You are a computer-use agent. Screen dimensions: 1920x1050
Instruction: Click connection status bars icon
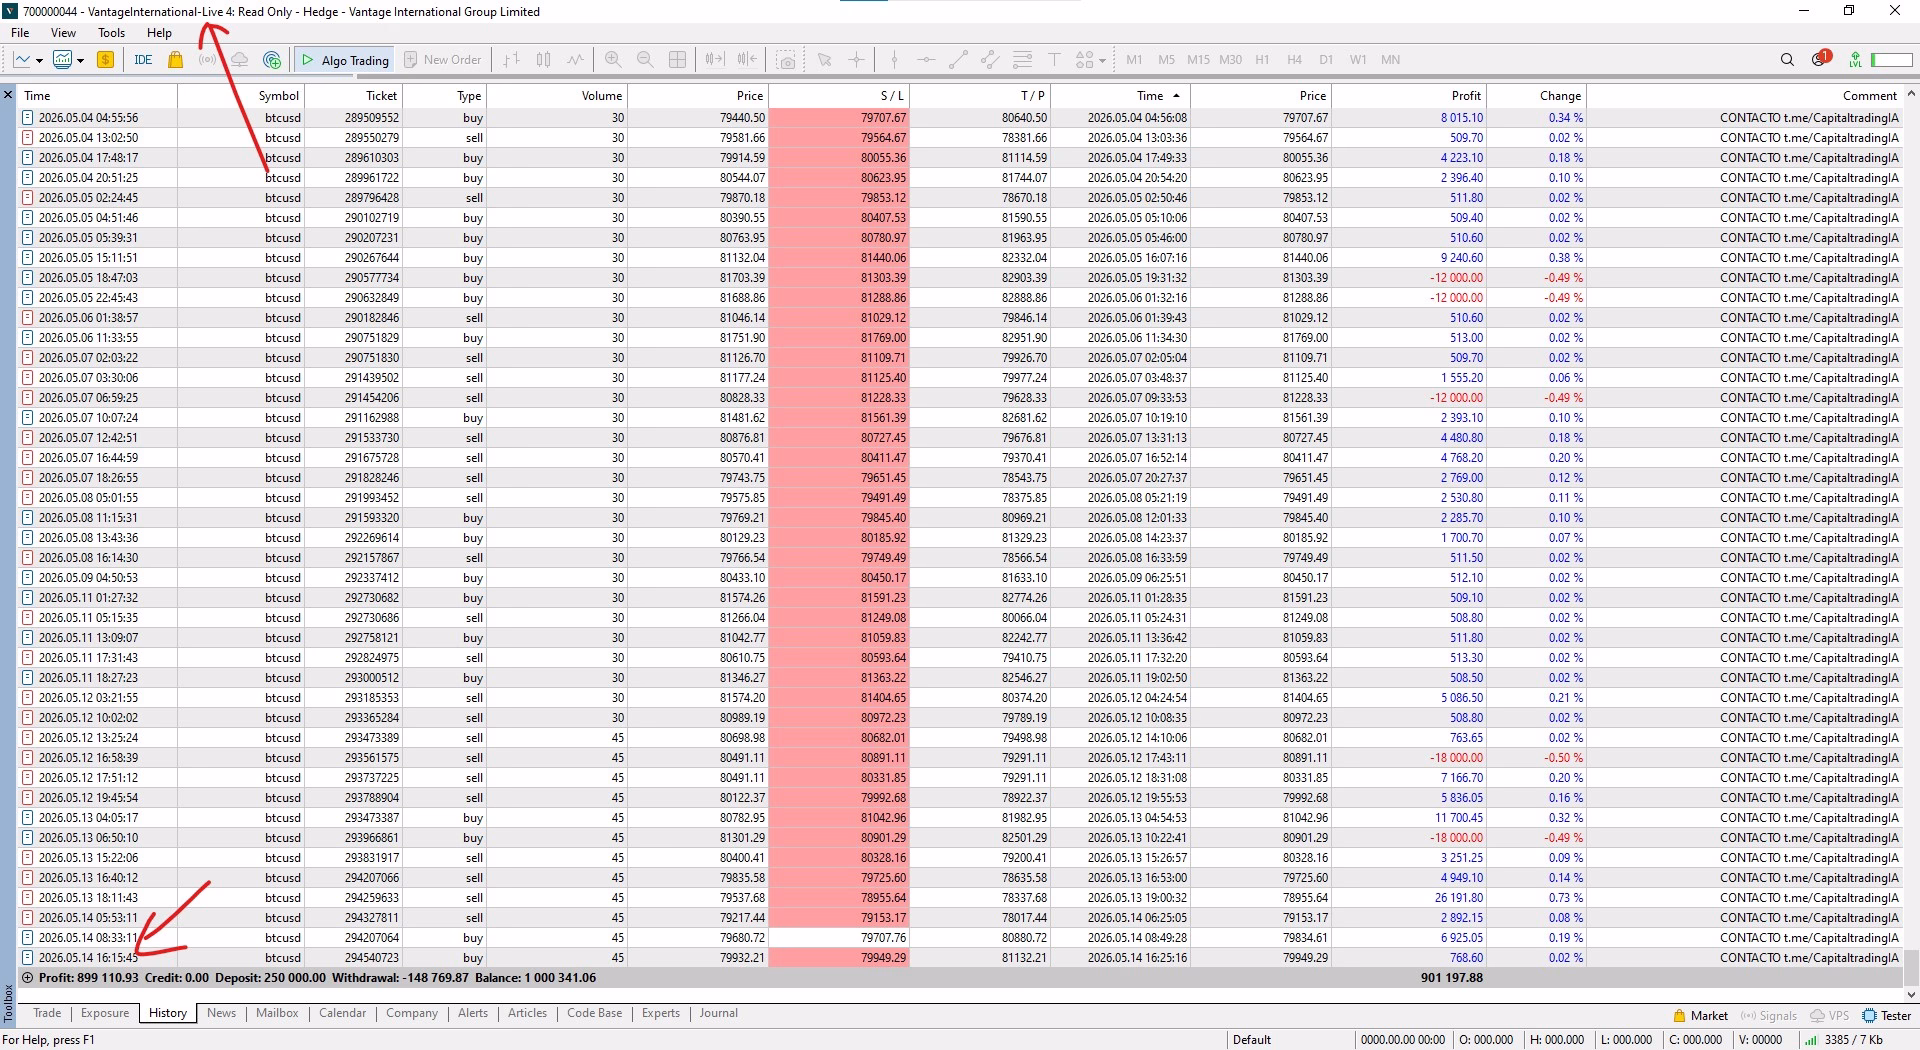[x=1811, y=1040]
